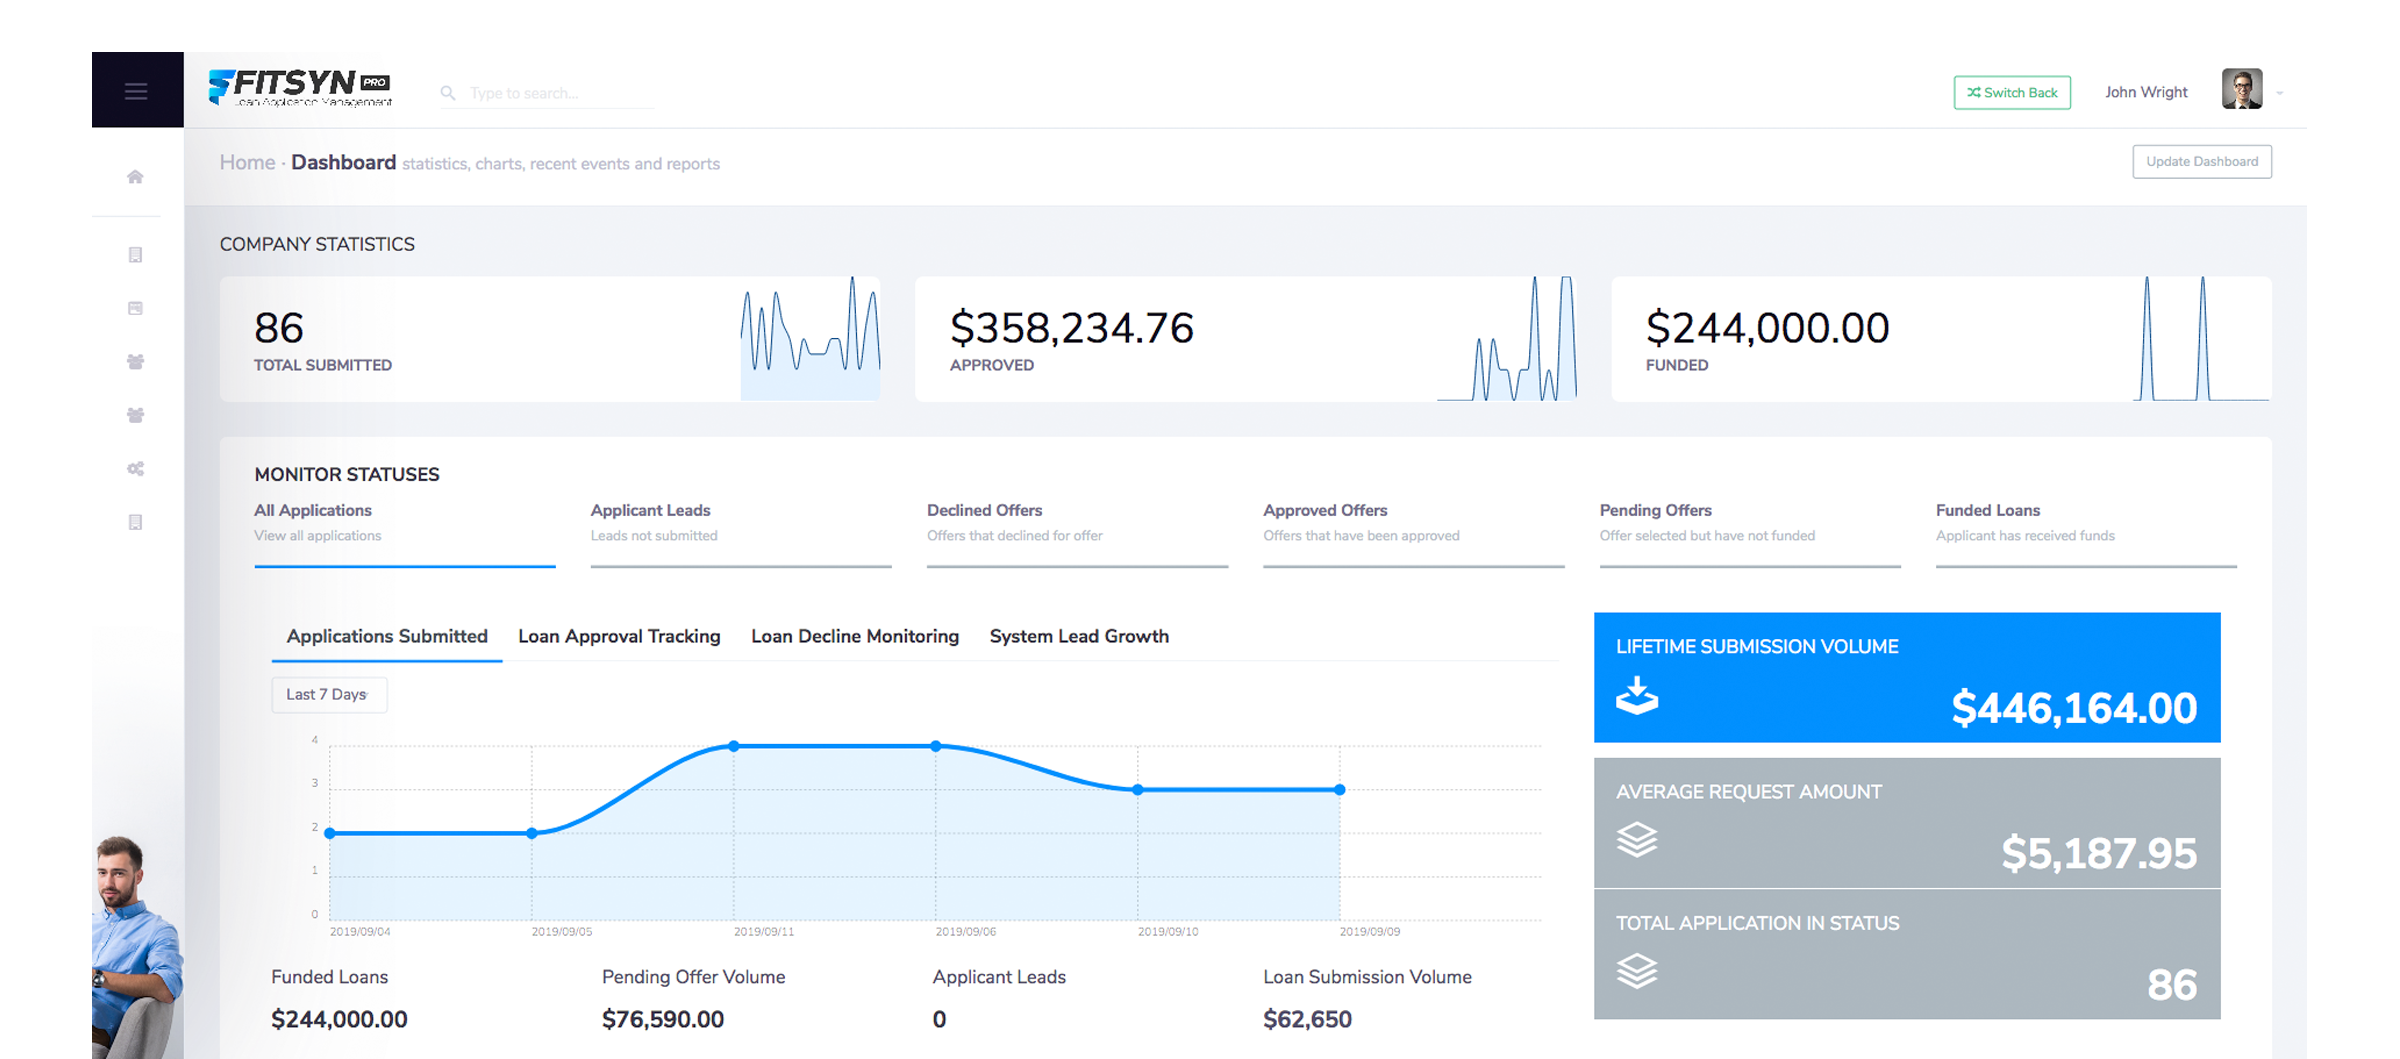Select the applications list icon in sidebar
Viewport: 2400px width, 1059px height.
point(134,253)
